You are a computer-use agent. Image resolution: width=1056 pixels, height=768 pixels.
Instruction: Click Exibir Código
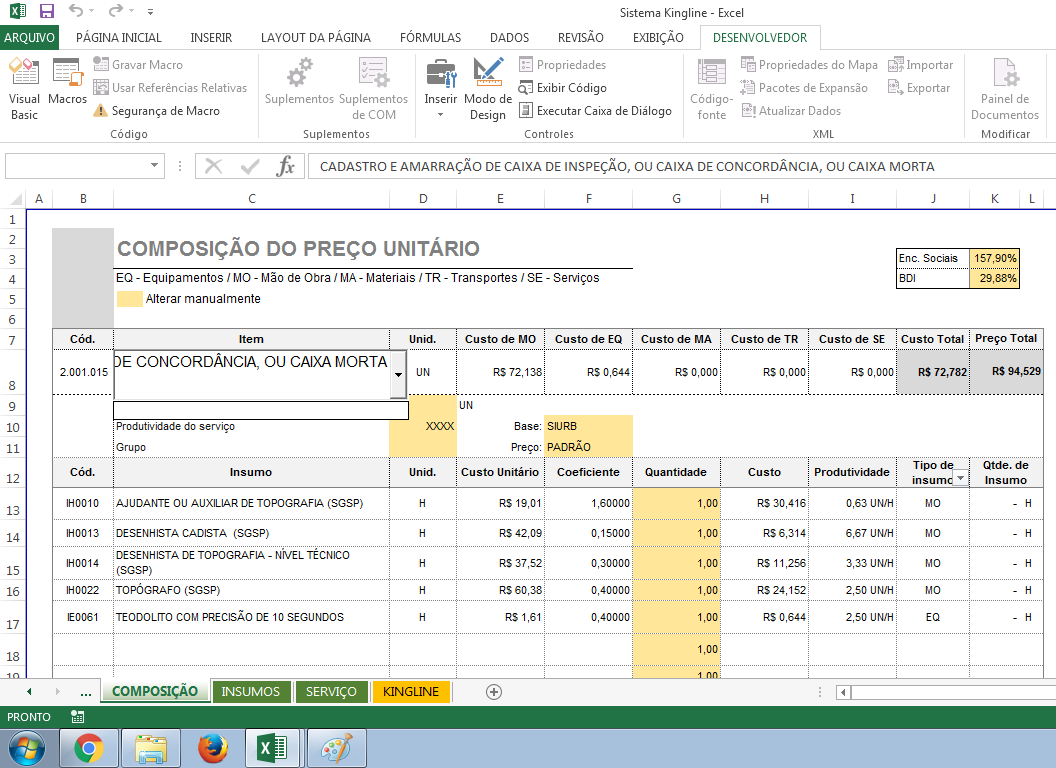pyautogui.click(x=562, y=88)
